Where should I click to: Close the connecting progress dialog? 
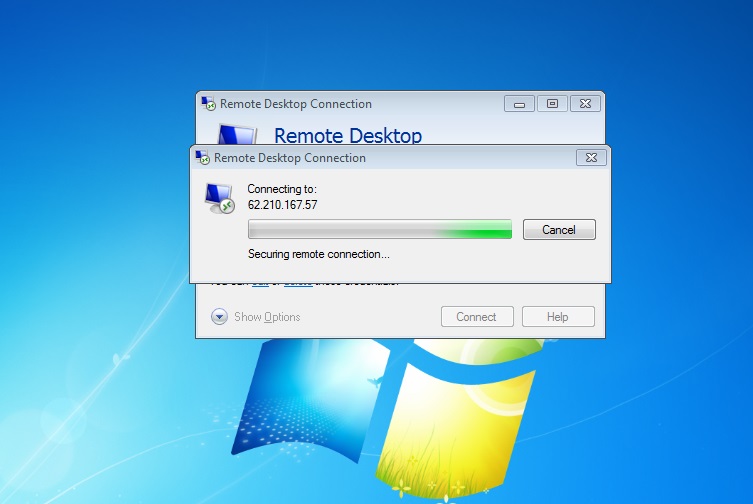click(591, 158)
